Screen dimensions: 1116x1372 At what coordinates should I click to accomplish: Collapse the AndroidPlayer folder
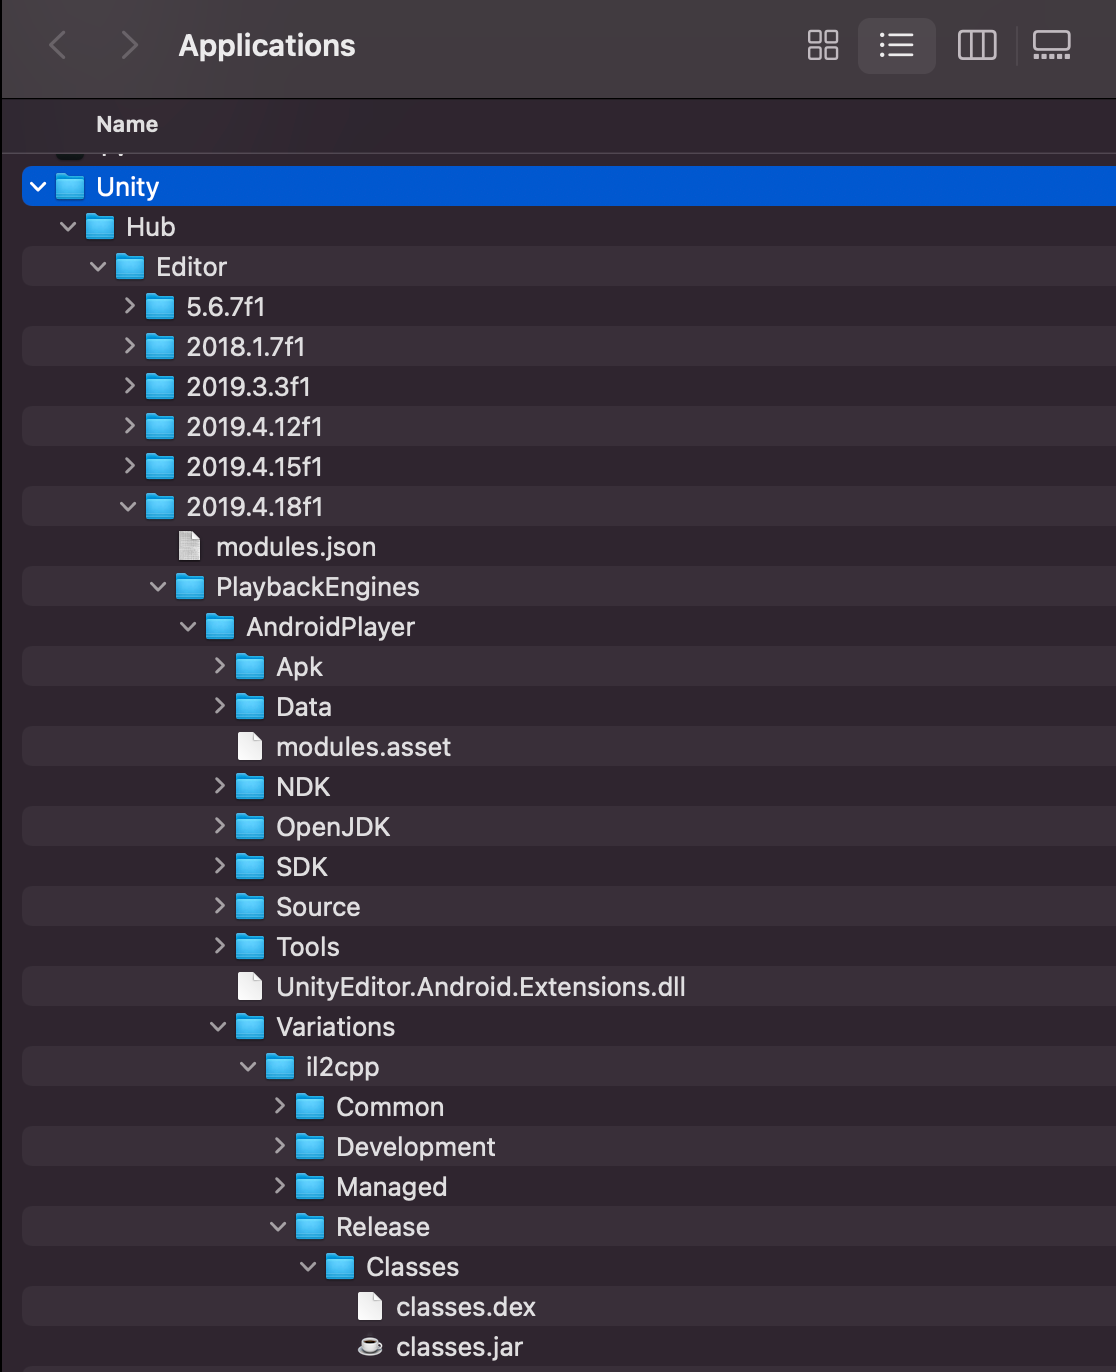click(x=188, y=627)
